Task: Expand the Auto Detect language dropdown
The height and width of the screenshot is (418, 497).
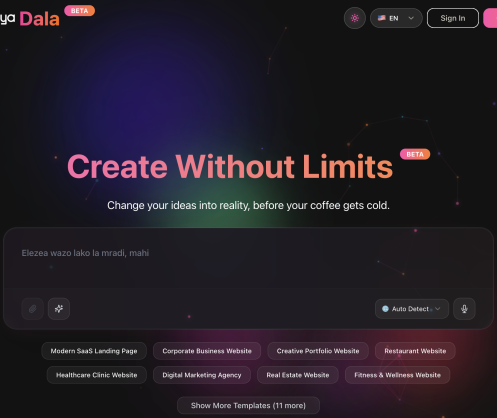Action: [412, 309]
